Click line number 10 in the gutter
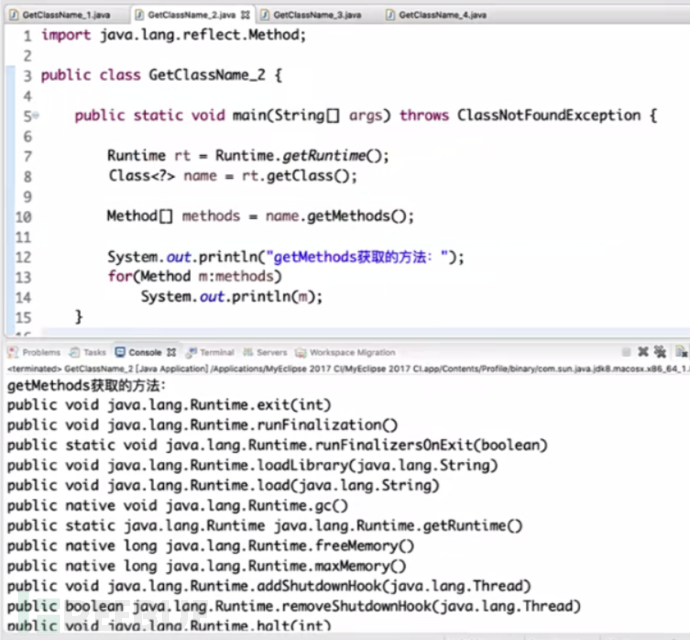690x640 pixels. click(24, 216)
